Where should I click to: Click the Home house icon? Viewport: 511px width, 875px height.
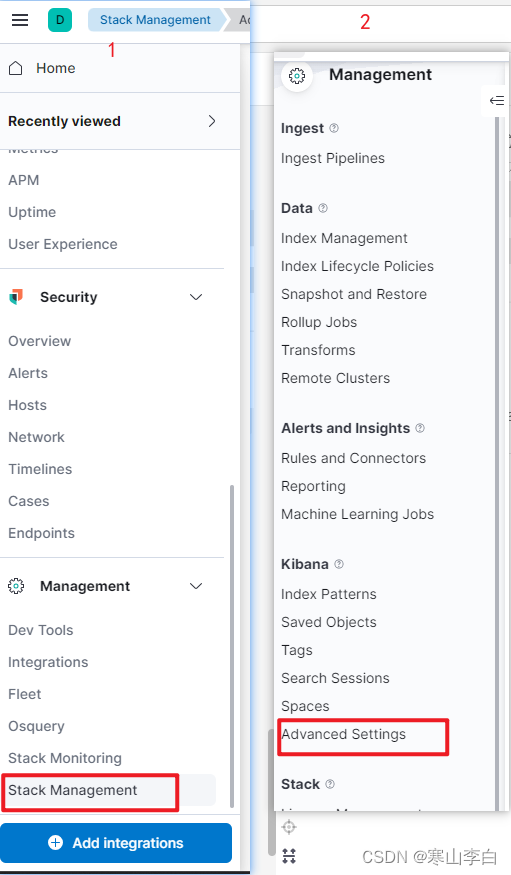pos(16,68)
